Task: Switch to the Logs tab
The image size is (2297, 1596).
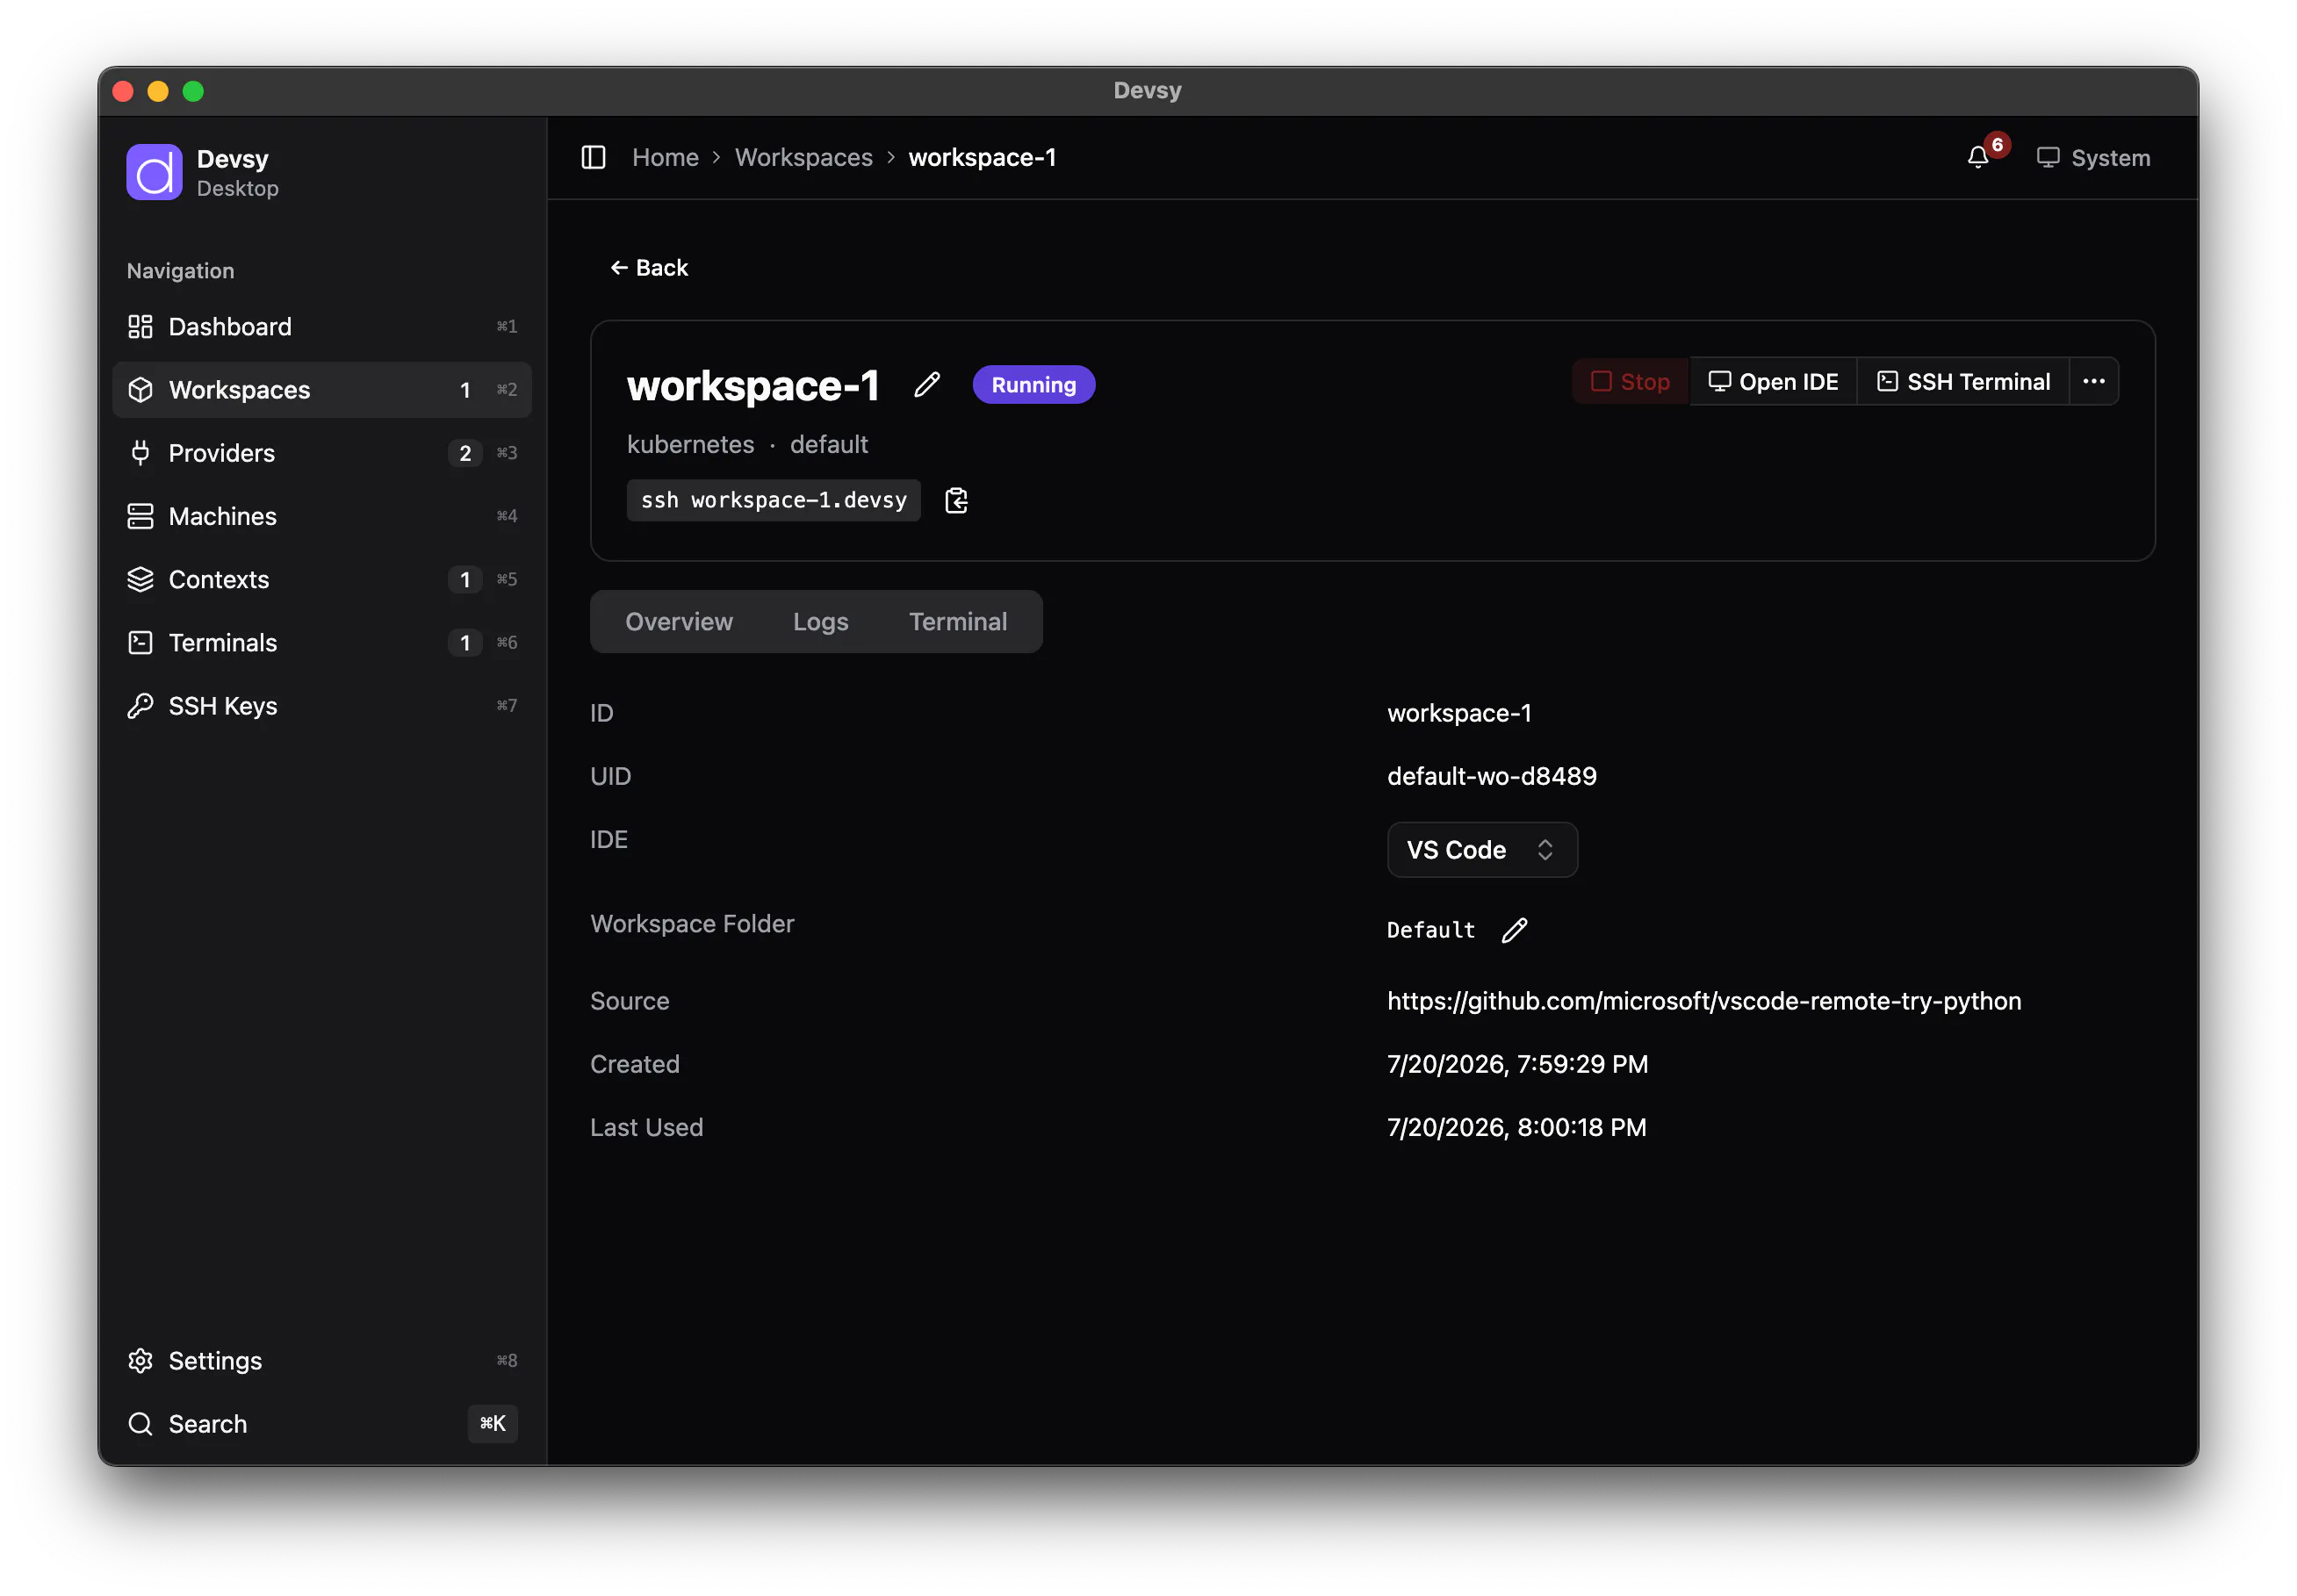Action: coord(820,621)
